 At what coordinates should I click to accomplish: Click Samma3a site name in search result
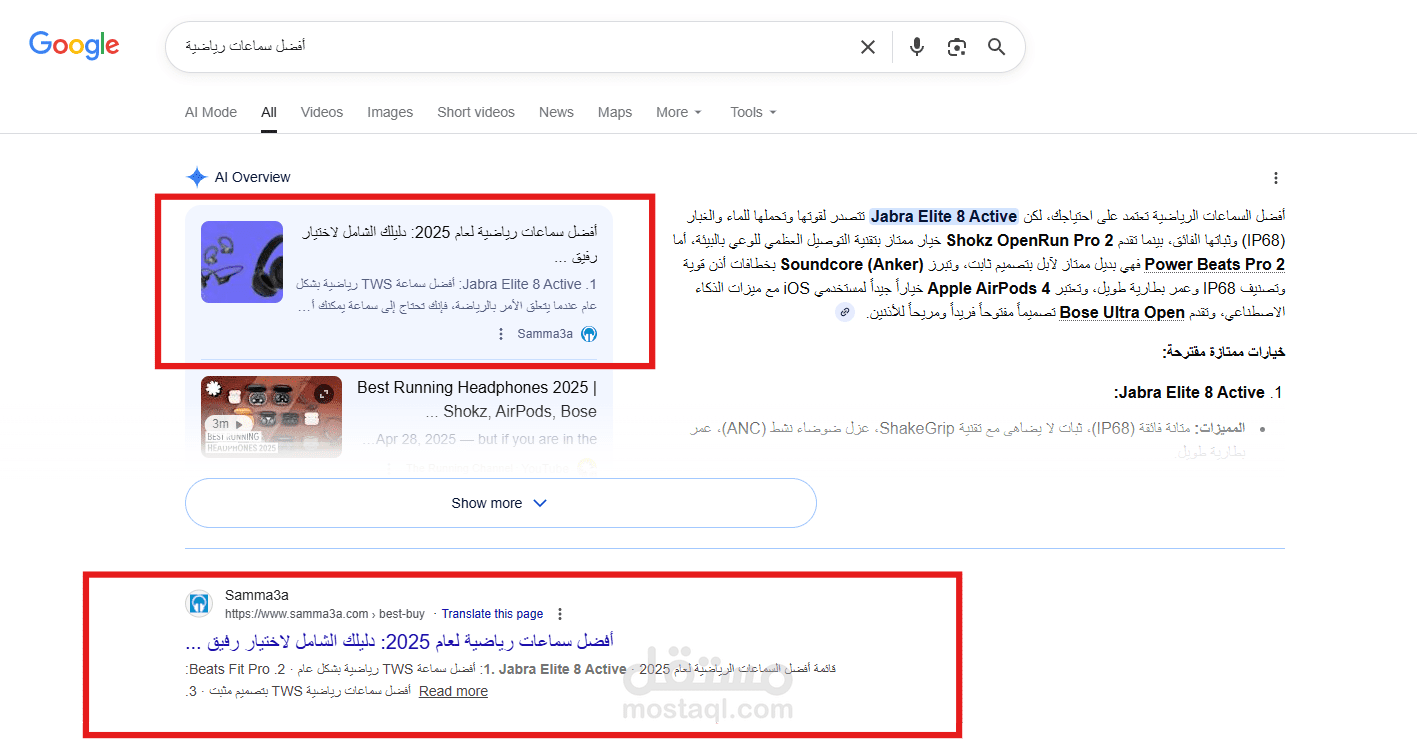[257, 595]
